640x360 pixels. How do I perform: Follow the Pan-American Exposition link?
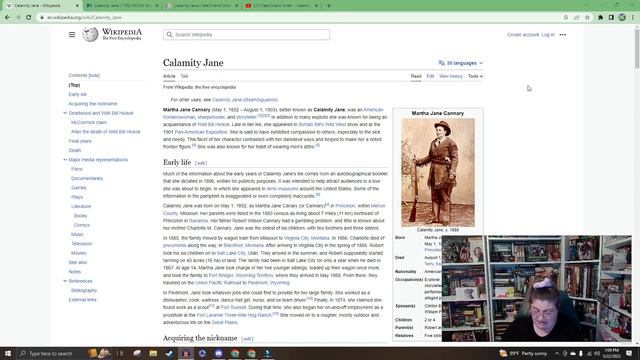[x=201, y=132]
